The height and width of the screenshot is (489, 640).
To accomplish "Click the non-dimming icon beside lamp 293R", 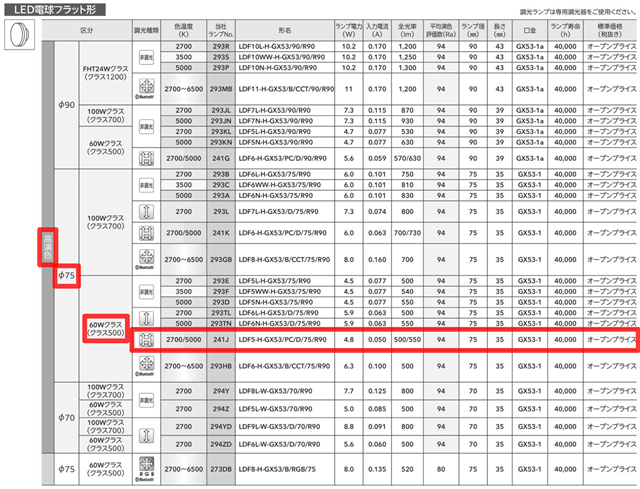I will tap(145, 57).
